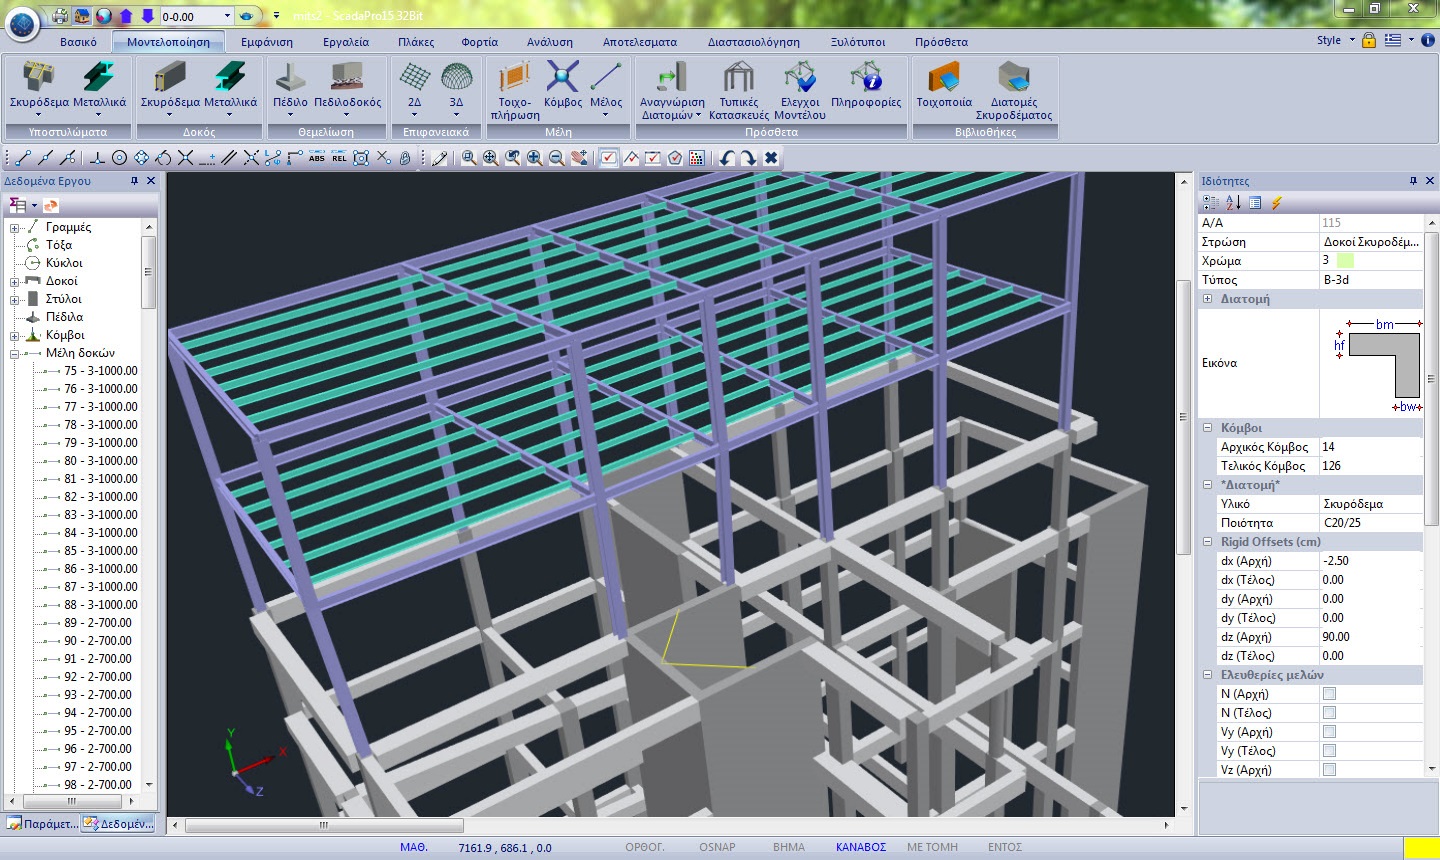Click the redo arrow in toolbar
Screen dimensions: 1440x860
click(x=749, y=158)
